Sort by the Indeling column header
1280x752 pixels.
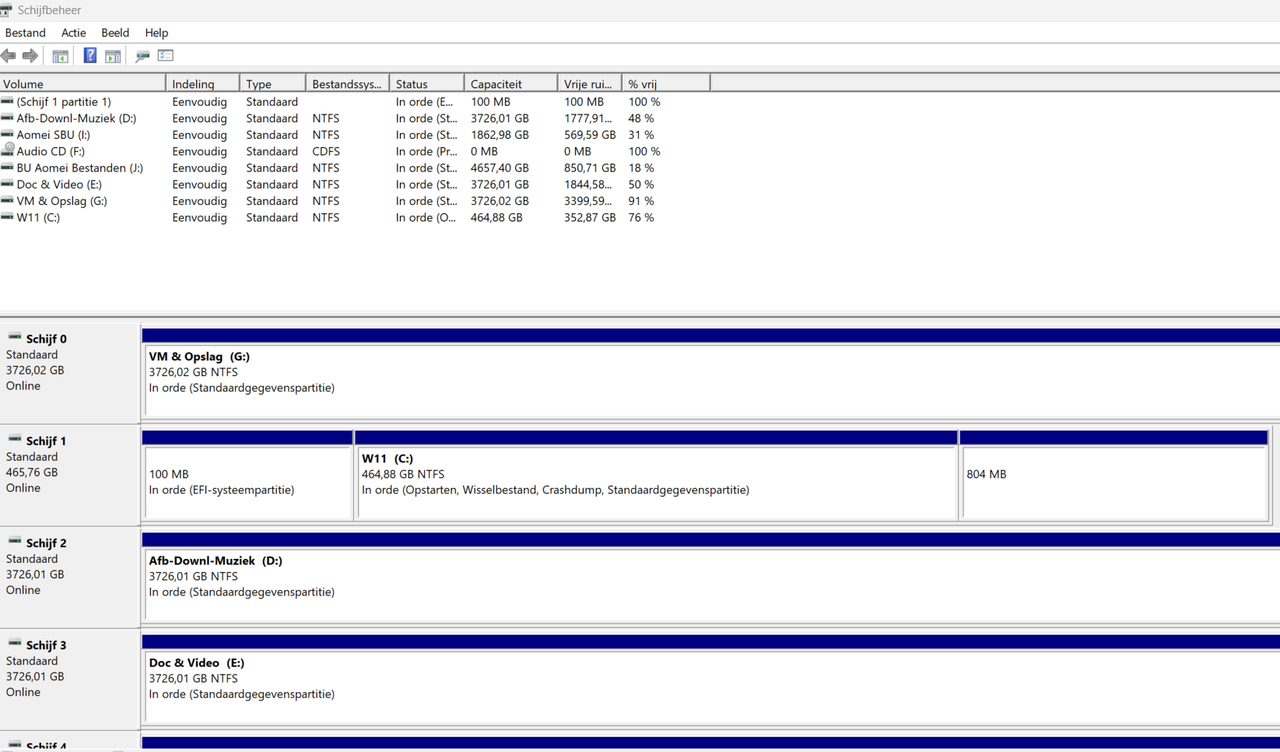pos(203,83)
